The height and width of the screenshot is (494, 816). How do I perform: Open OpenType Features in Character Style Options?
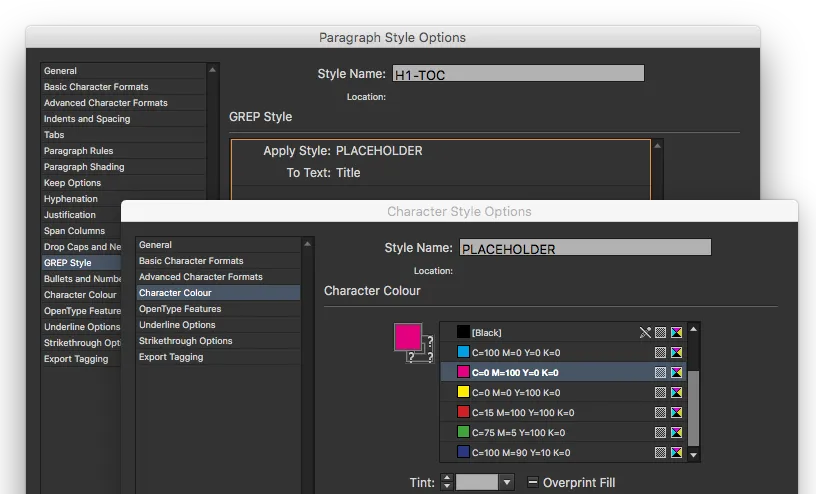pyautogui.click(x=218, y=309)
